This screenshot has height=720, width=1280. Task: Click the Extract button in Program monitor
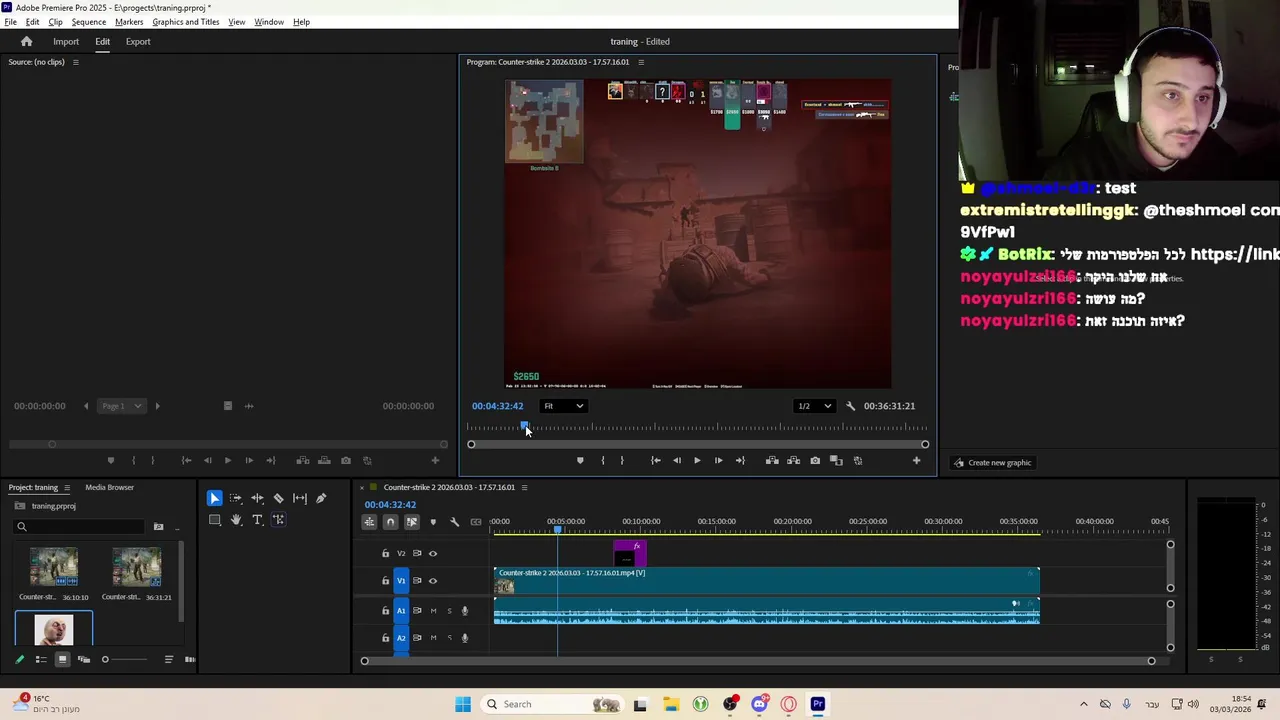793,461
